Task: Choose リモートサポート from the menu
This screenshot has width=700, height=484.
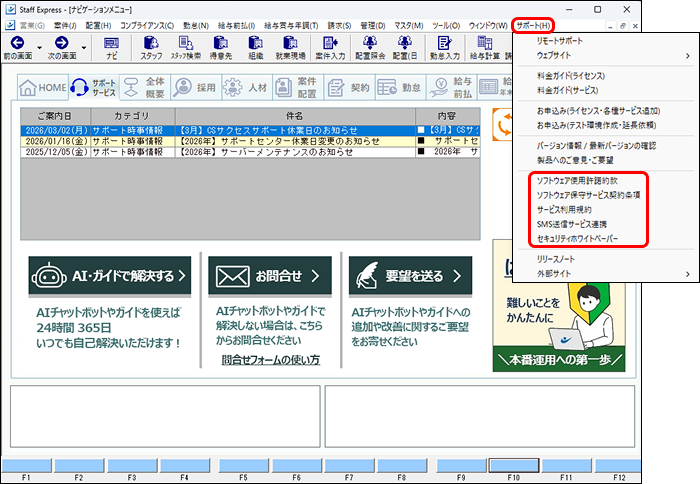Action: (560, 41)
